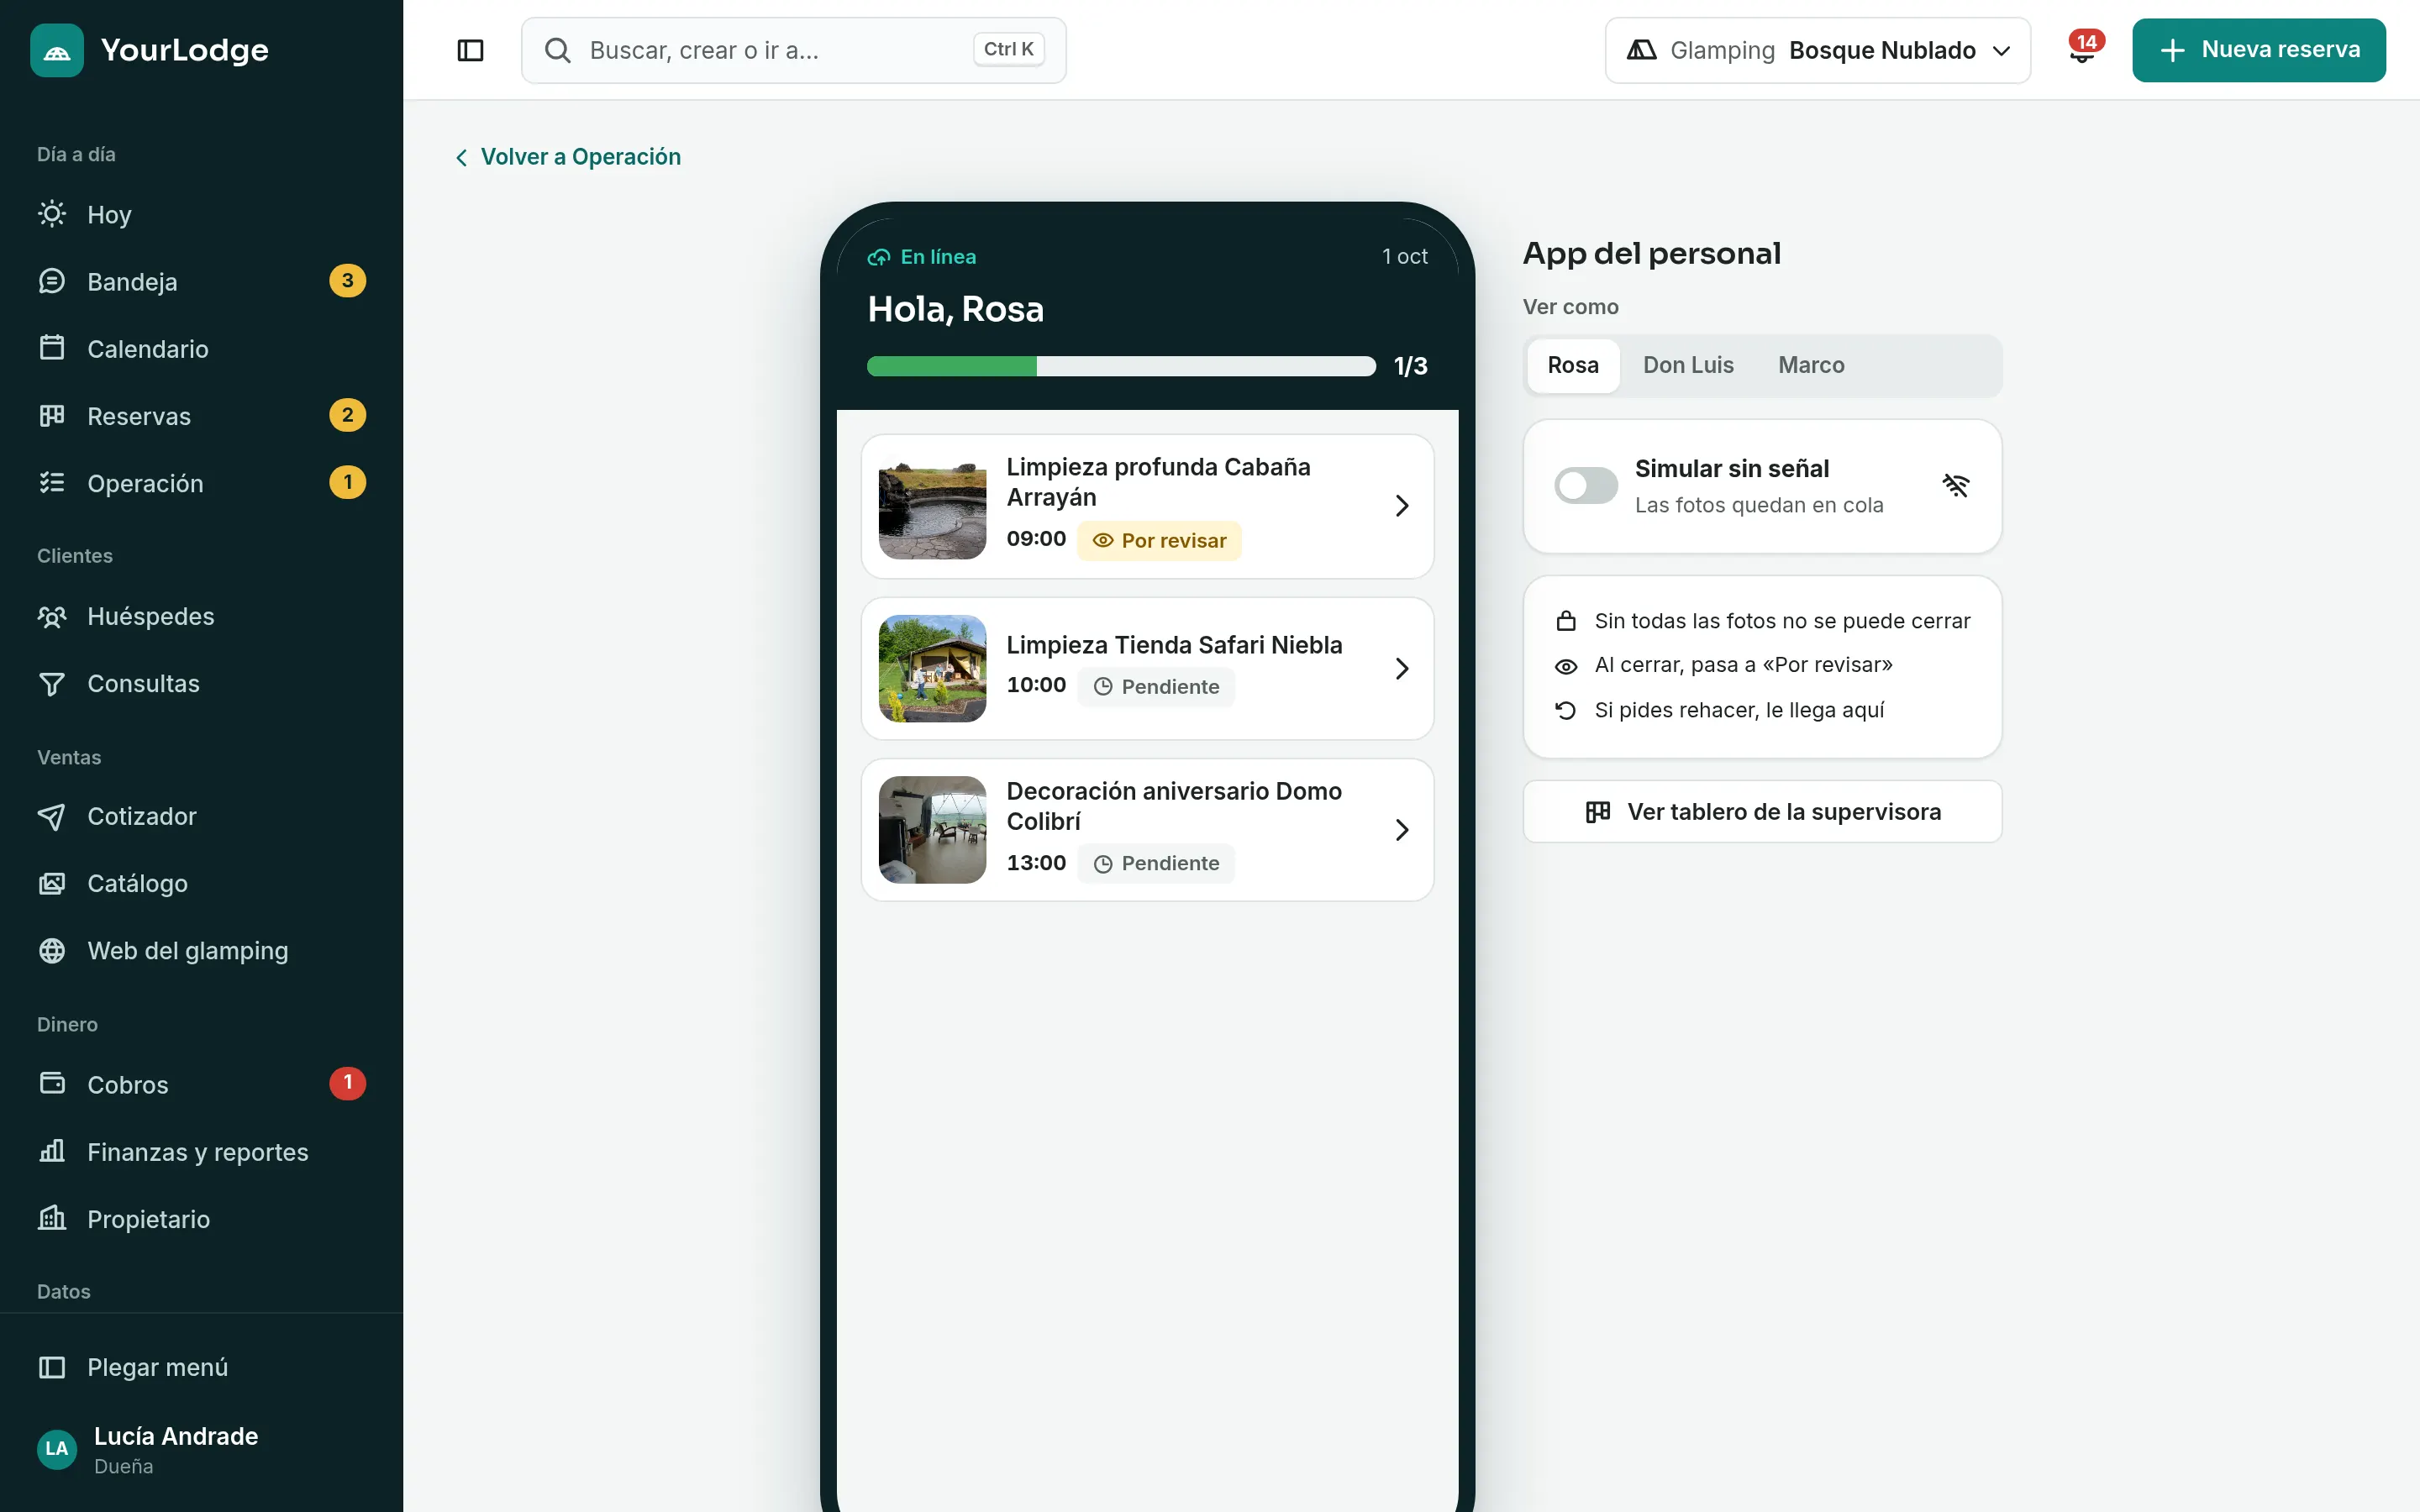Switch to the Don Luis tab
Image resolution: width=2420 pixels, height=1512 pixels.
coord(1688,365)
